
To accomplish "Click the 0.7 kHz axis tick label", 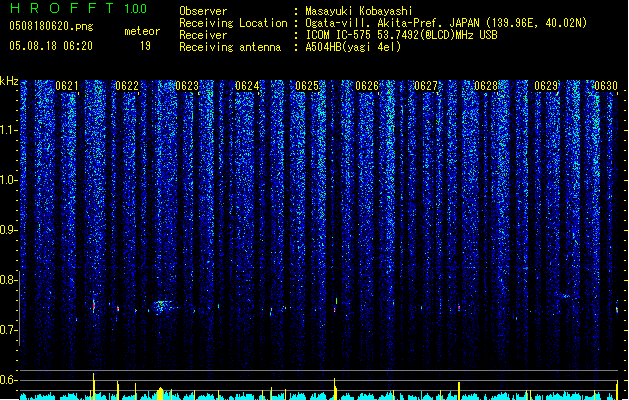I will click(8, 330).
